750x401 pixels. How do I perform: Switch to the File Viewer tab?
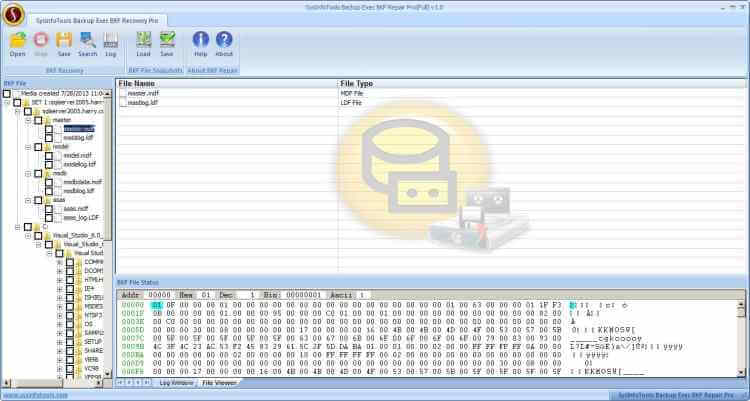point(219,383)
